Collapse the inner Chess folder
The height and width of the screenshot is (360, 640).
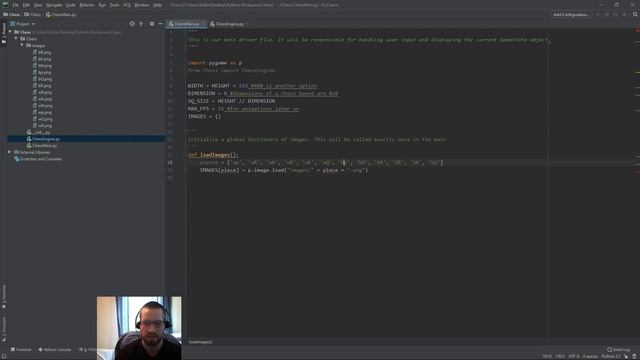pos(16,39)
